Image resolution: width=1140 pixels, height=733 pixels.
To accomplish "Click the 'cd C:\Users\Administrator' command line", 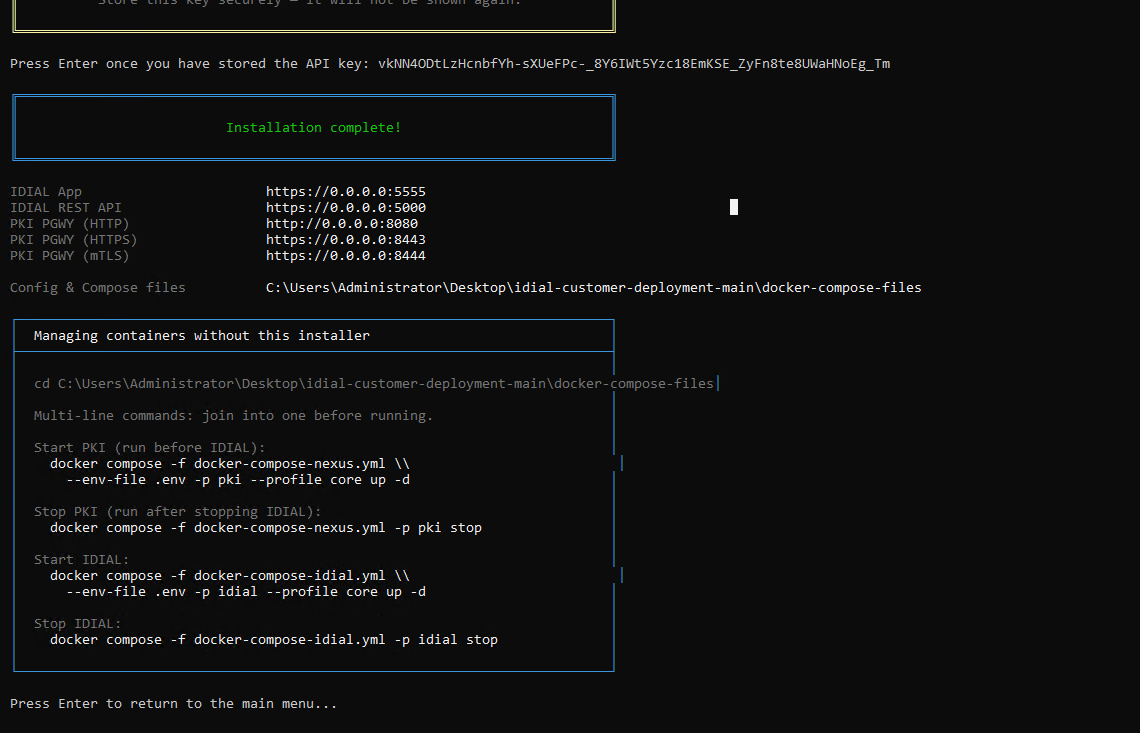I will pos(374,383).
